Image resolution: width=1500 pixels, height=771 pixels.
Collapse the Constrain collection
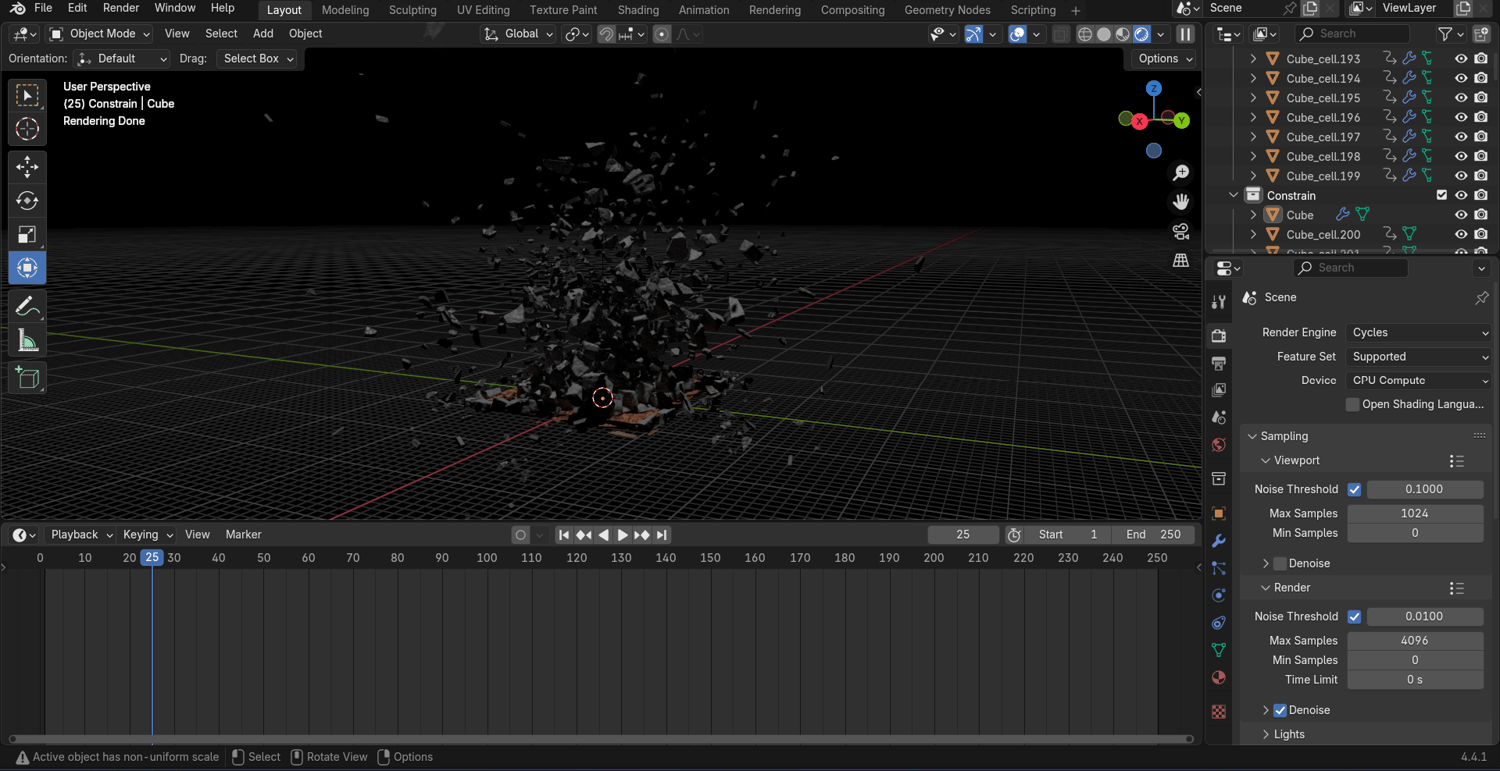[x=1234, y=195]
